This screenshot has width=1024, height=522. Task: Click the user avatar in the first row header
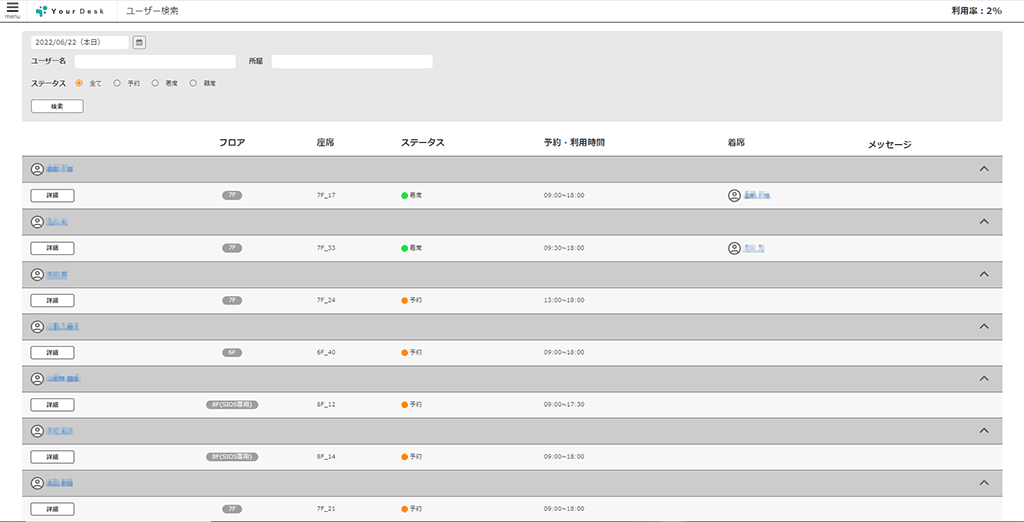[x=38, y=169]
